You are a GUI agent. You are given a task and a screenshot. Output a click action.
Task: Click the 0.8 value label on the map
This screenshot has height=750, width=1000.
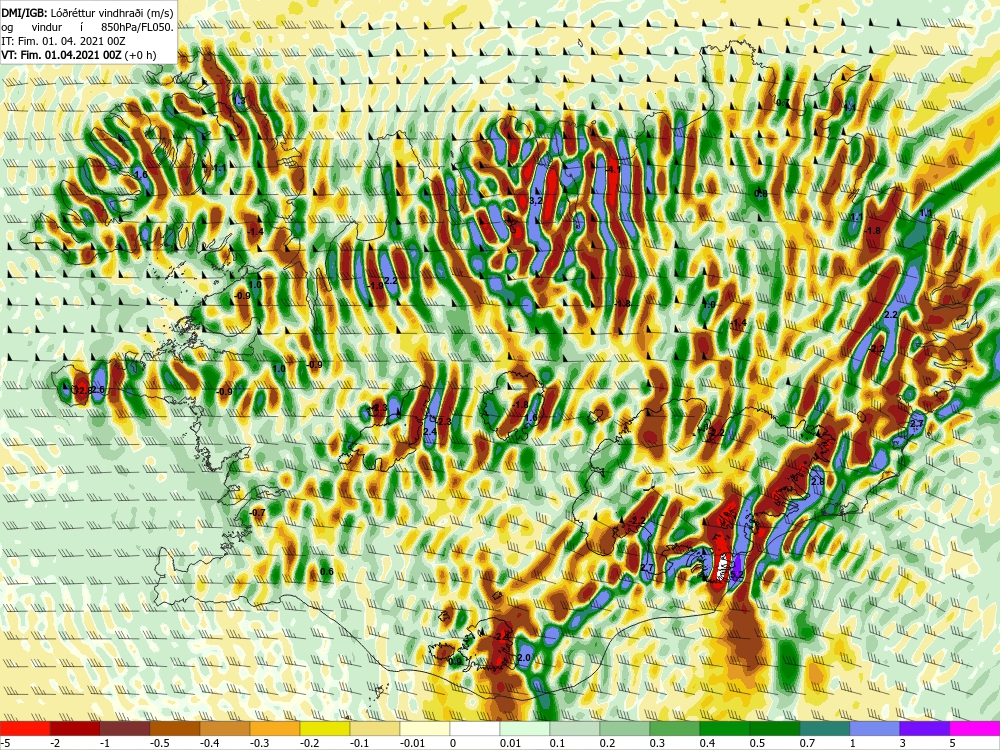point(761,194)
